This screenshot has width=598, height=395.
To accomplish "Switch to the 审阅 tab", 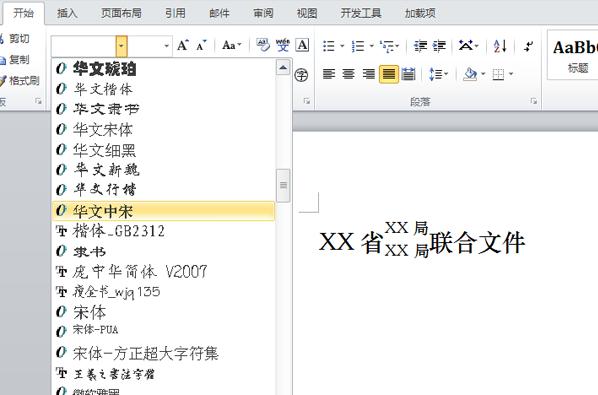I will tap(263, 13).
